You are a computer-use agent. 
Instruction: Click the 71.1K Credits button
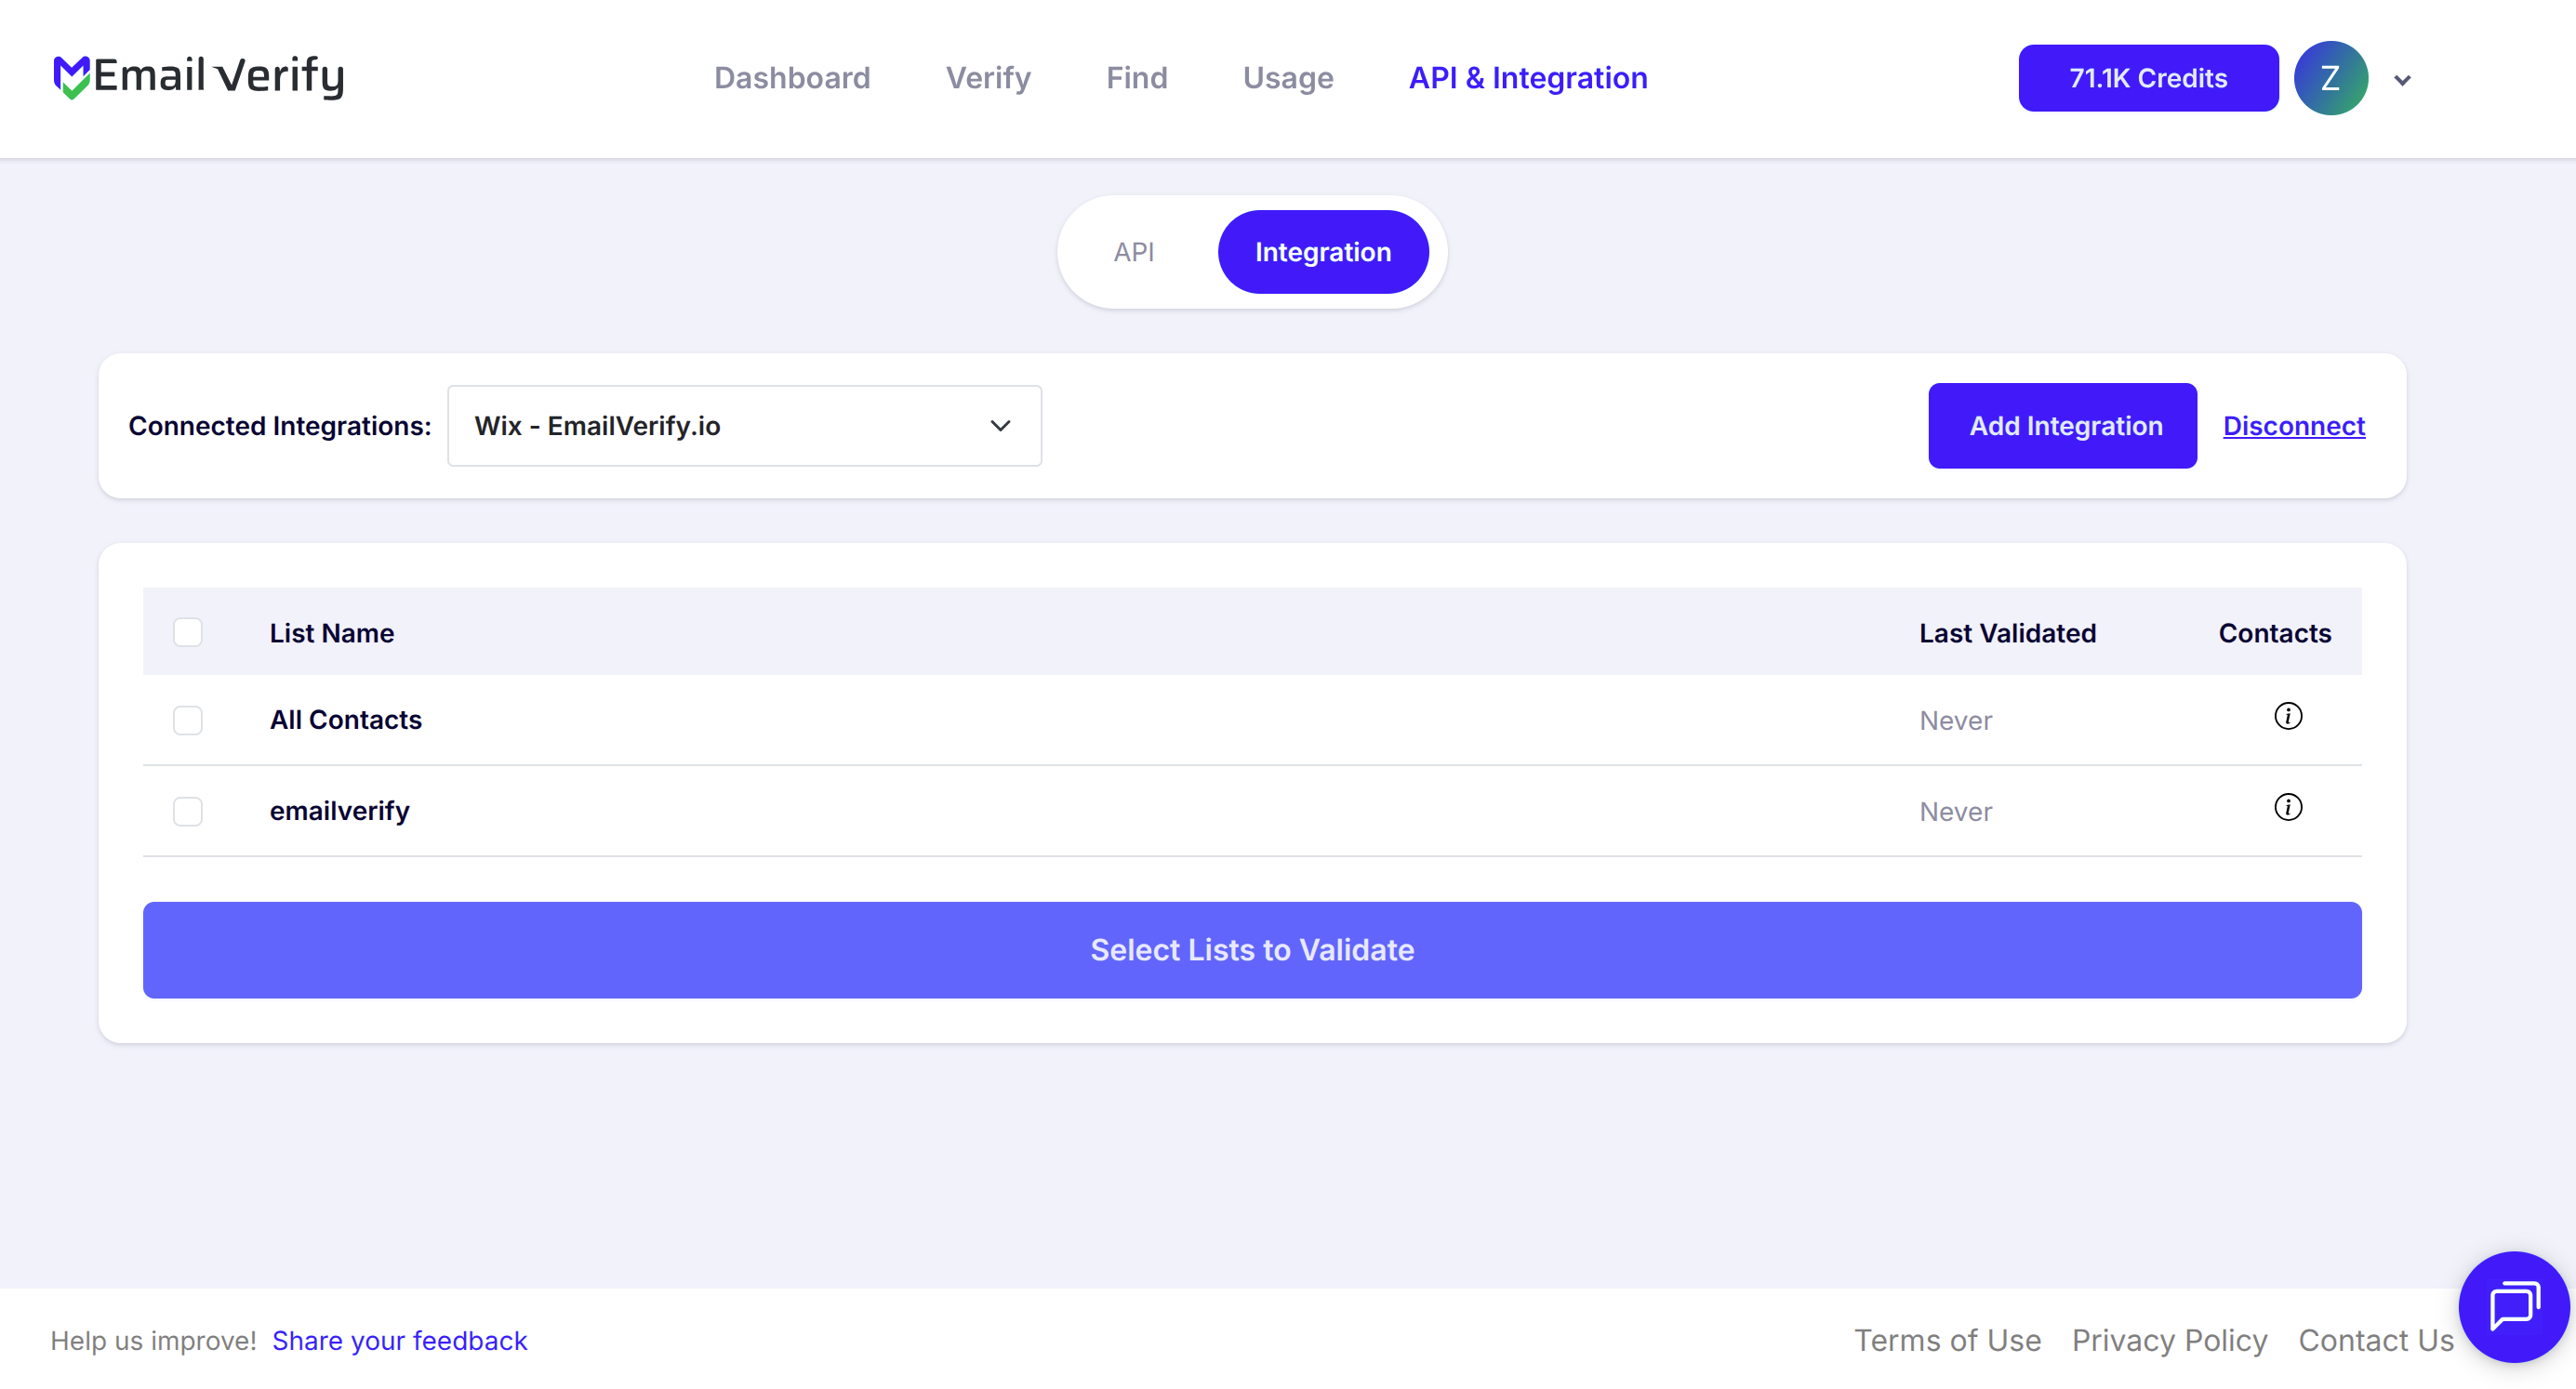tap(2148, 78)
